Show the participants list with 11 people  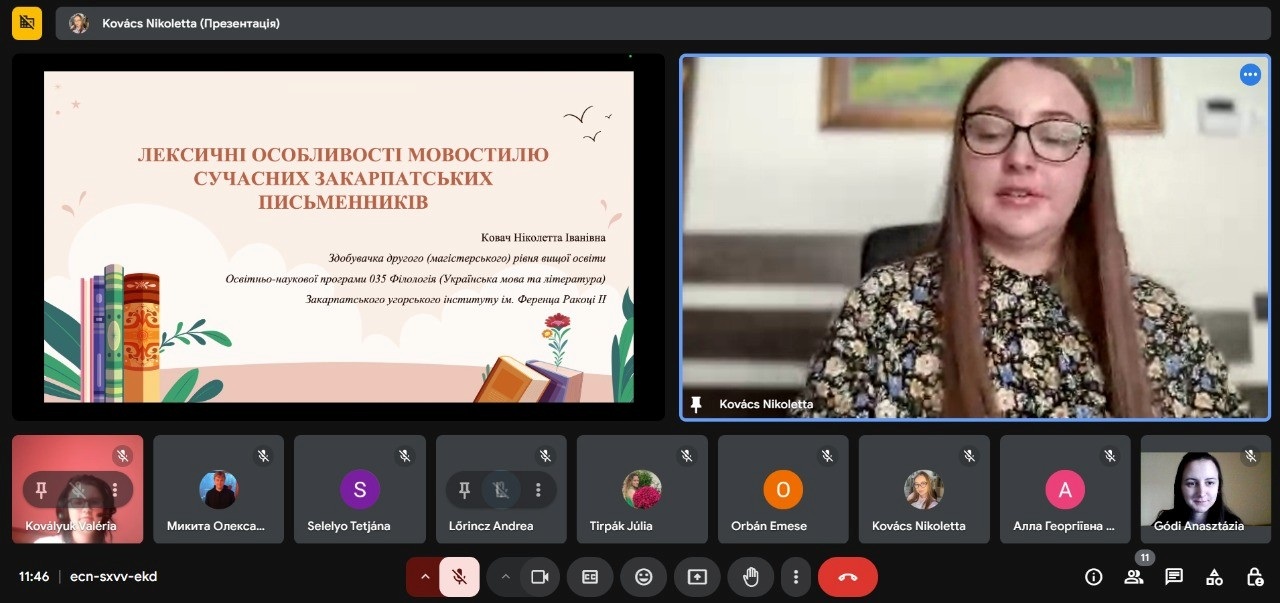pyautogui.click(x=1134, y=577)
